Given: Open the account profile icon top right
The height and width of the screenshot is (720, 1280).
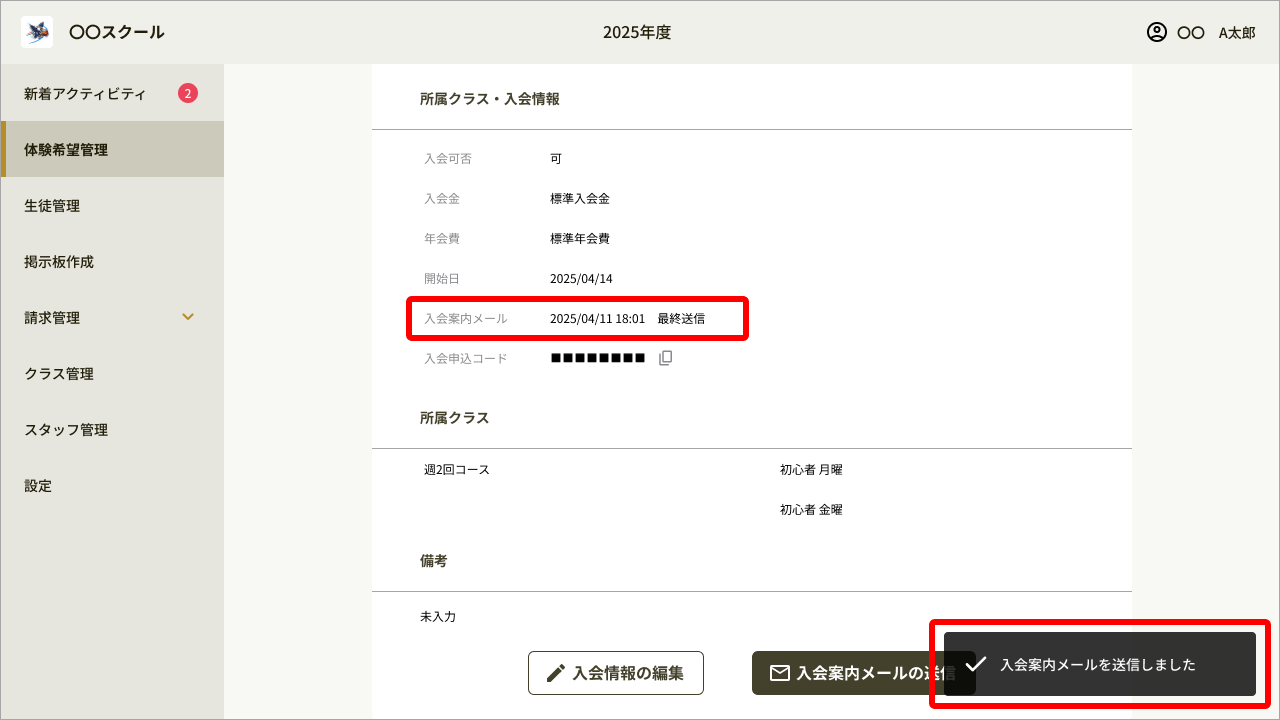Looking at the screenshot, I should (x=1155, y=32).
